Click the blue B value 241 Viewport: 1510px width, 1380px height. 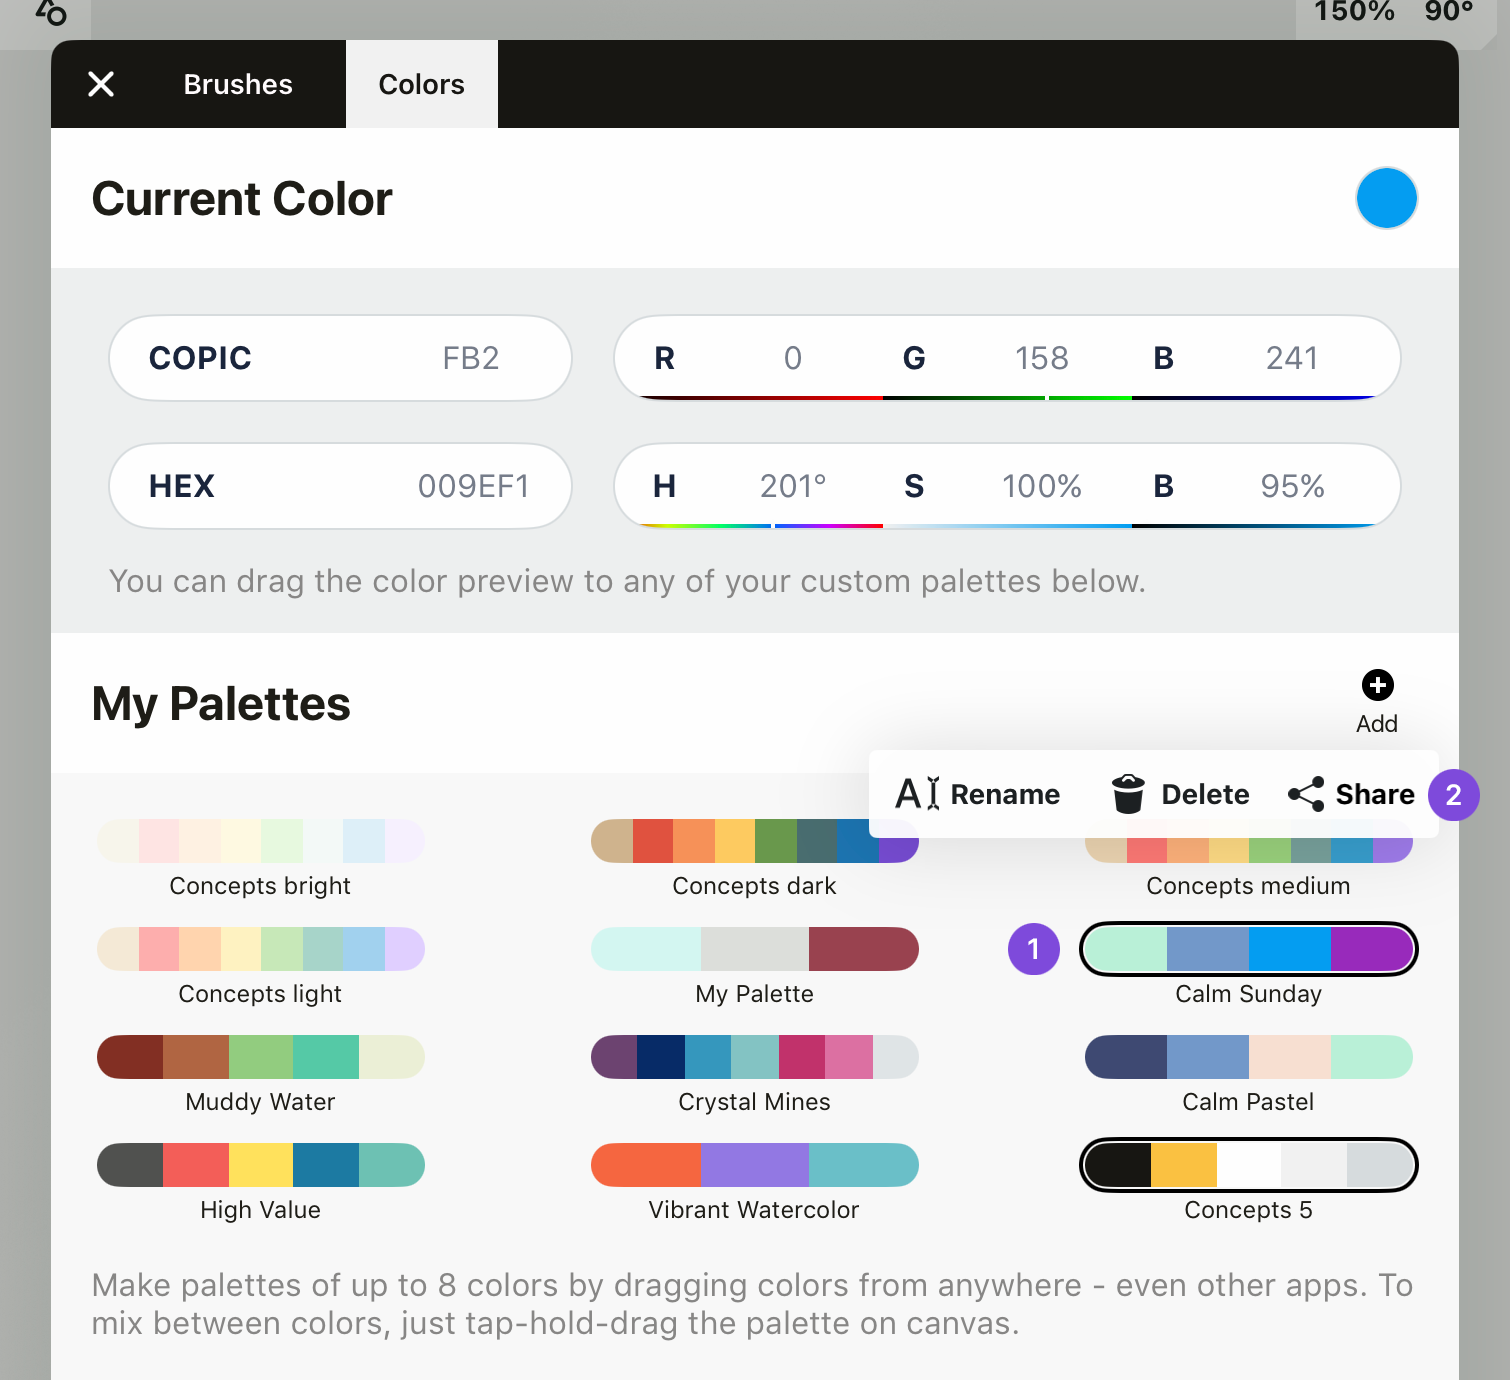pos(1291,358)
